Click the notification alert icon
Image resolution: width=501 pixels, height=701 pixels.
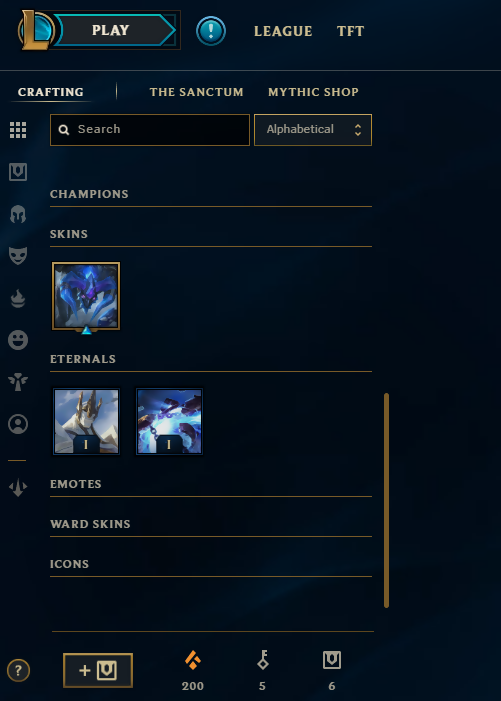(x=211, y=31)
